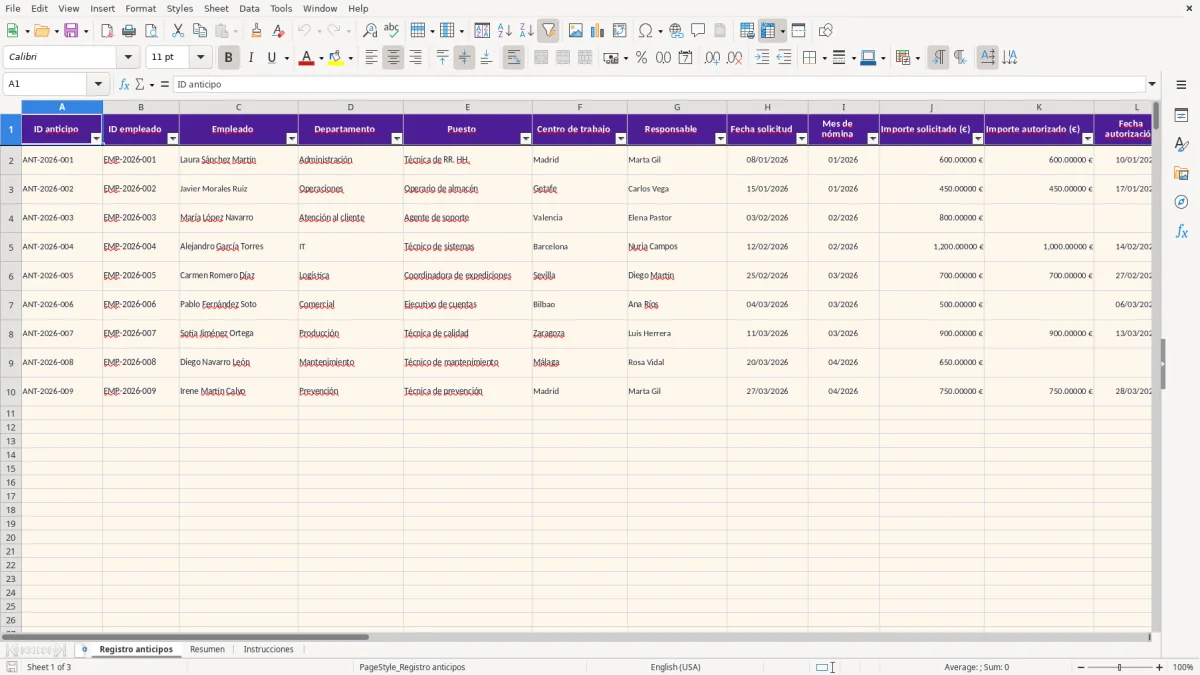
Task: Click the Format as Percent icon
Action: coord(642,58)
